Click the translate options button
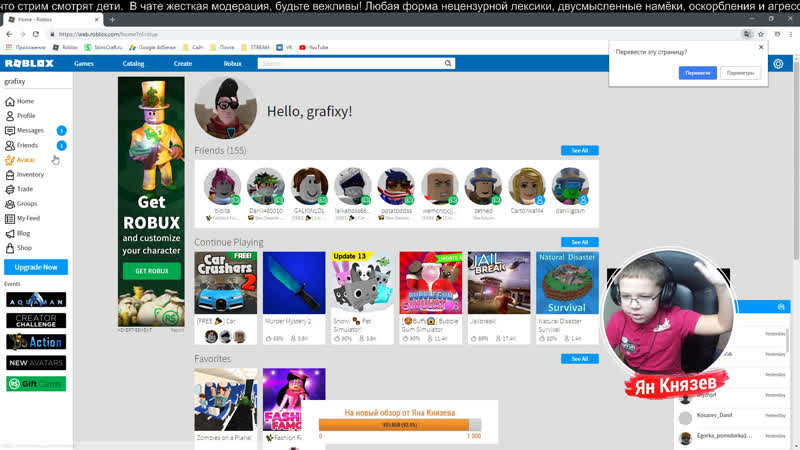Viewport: 800px width, 450px height. [x=740, y=73]
